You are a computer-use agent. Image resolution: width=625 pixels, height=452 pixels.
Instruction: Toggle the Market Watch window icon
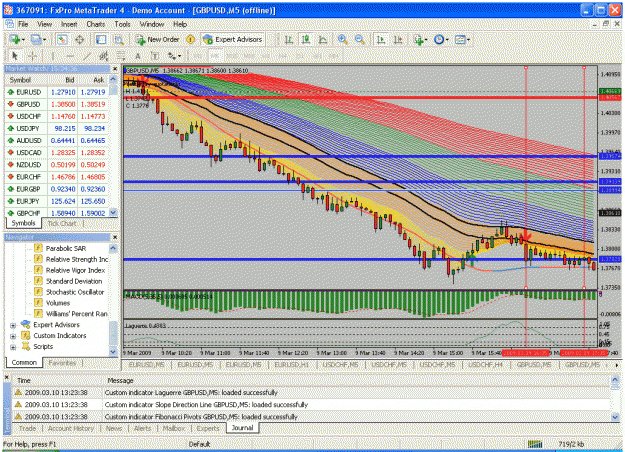tap(62, 39)
